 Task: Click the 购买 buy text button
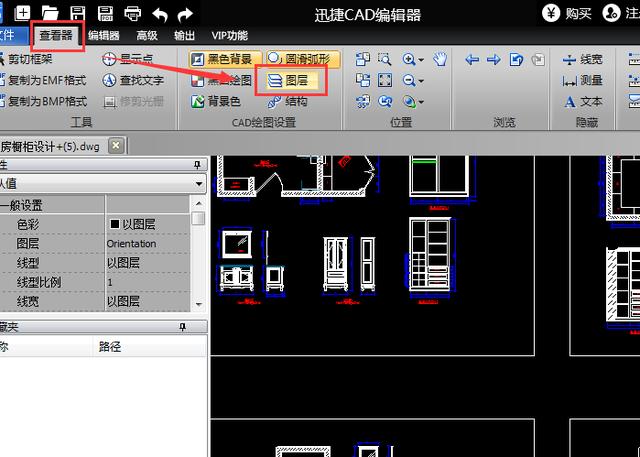(578, 14)
